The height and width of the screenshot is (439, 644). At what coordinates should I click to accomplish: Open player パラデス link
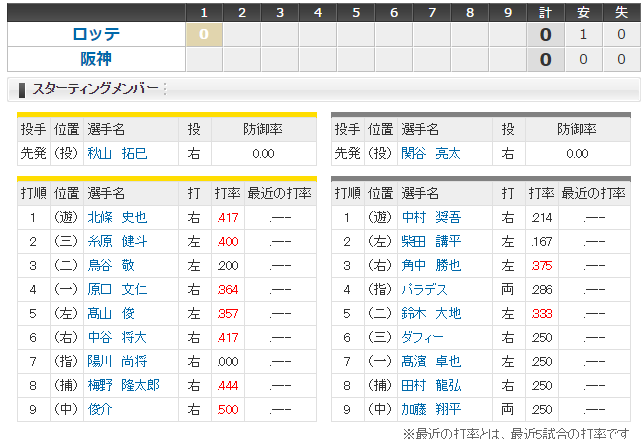(x=424, y=290)
